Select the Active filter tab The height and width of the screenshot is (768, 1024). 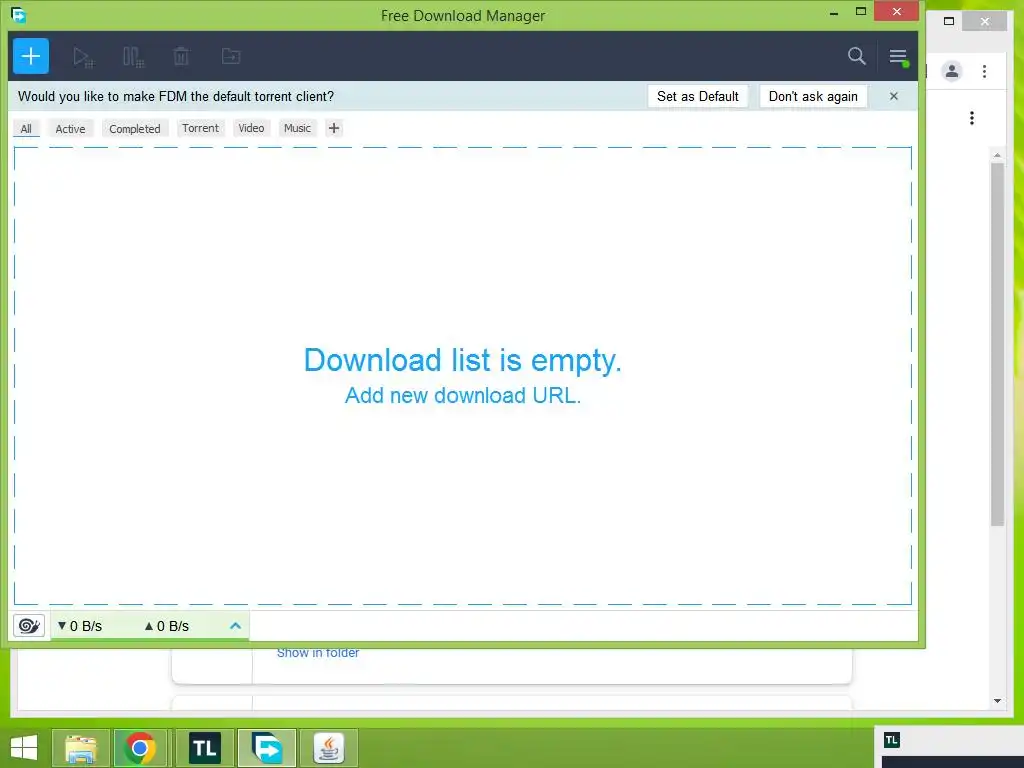click(71, 129)
